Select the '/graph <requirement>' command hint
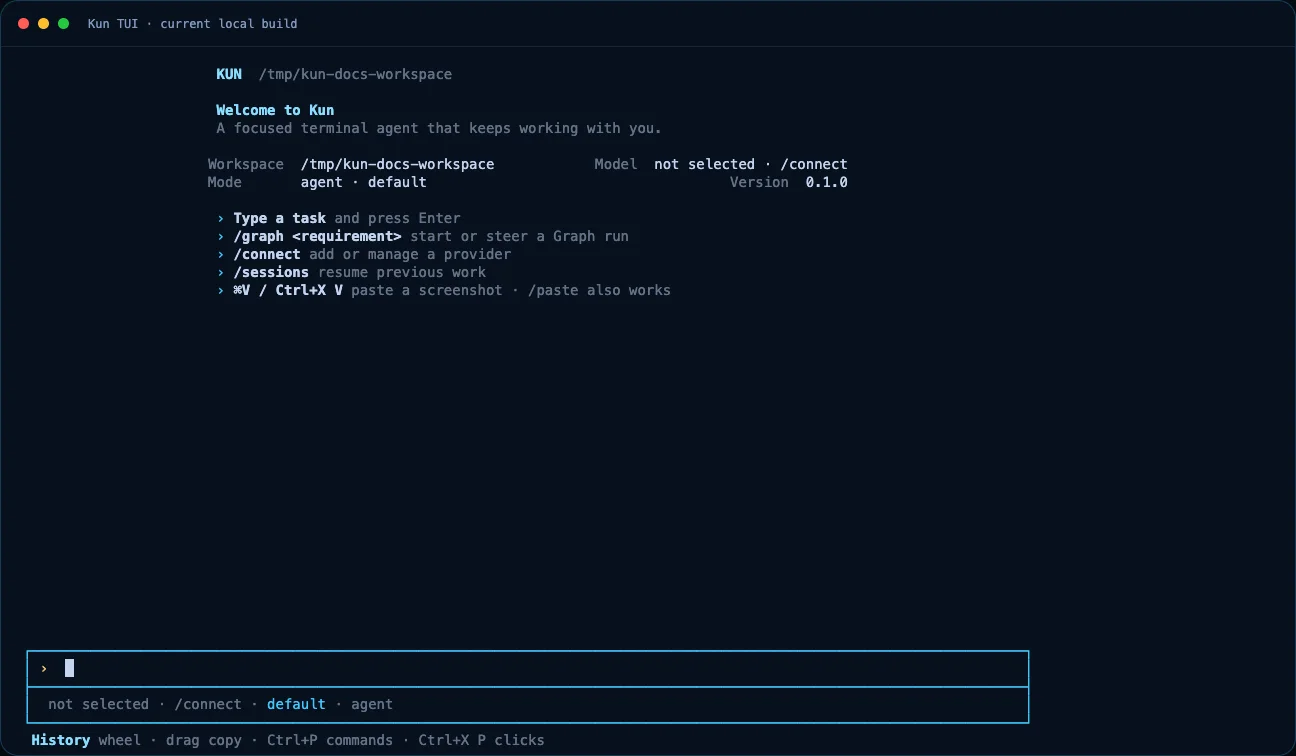The width and height of the screenshot is (1296, 756). (x=317, y=236)
